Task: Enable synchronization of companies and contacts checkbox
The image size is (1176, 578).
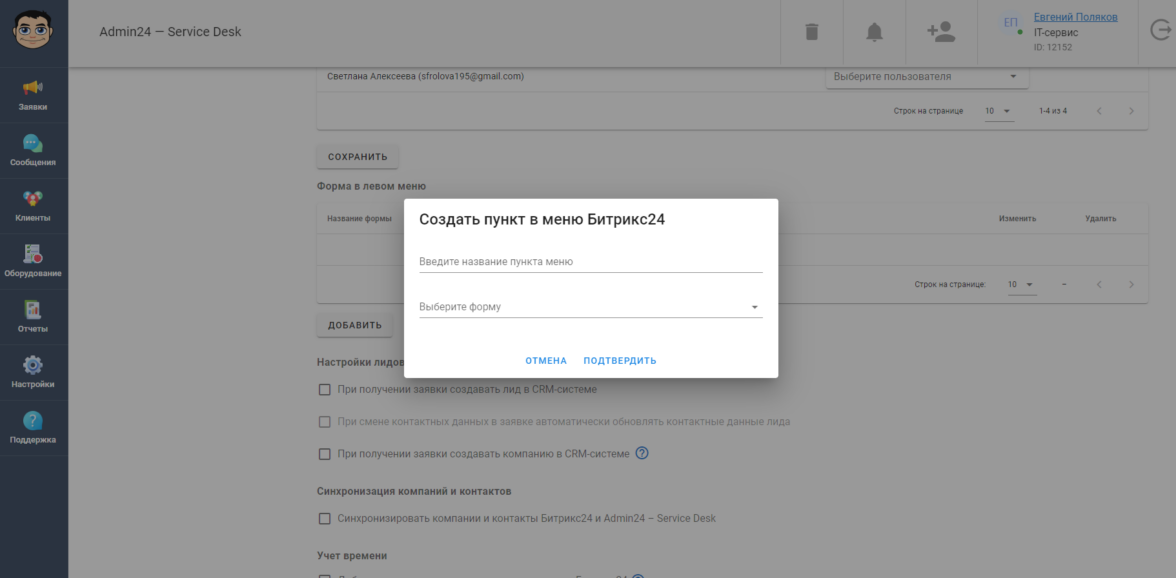Action: pyautogui.click(x=324, y=518)
